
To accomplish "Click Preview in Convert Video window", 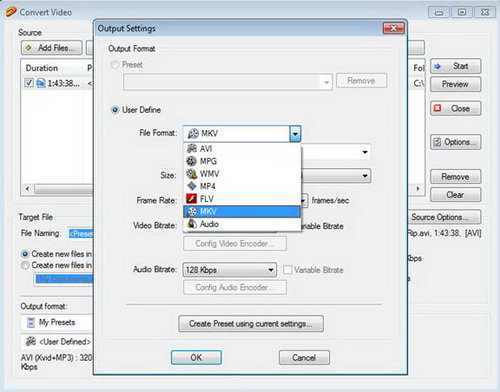I will pyautogui.click(x=455, y=84).
